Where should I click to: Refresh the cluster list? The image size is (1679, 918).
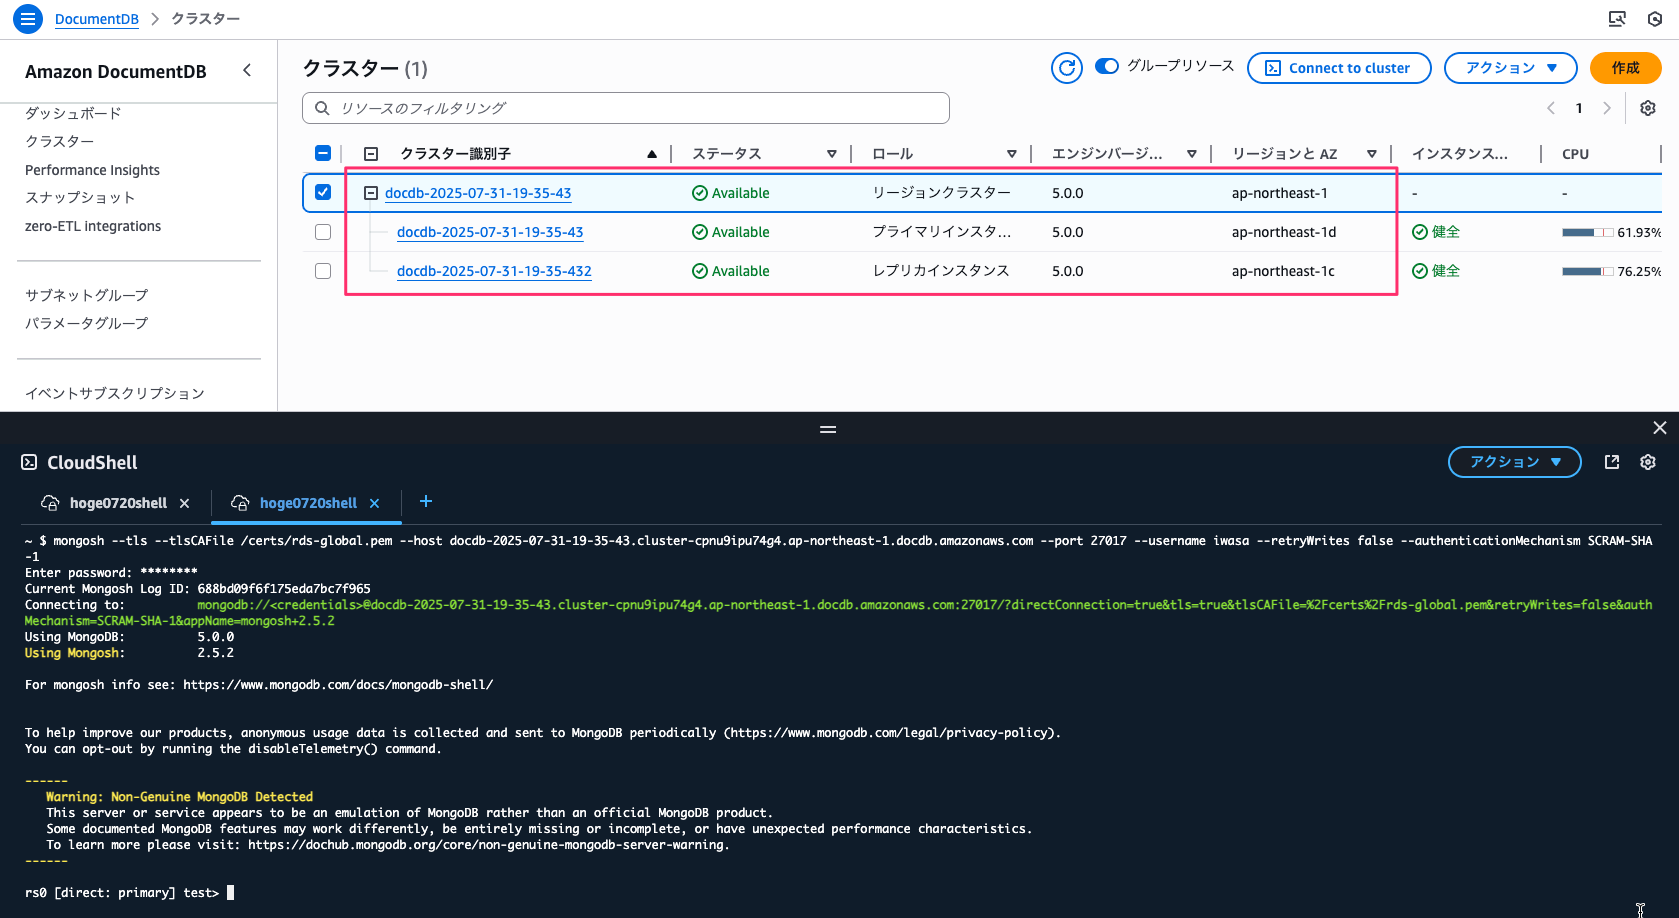pos(1067,67)
